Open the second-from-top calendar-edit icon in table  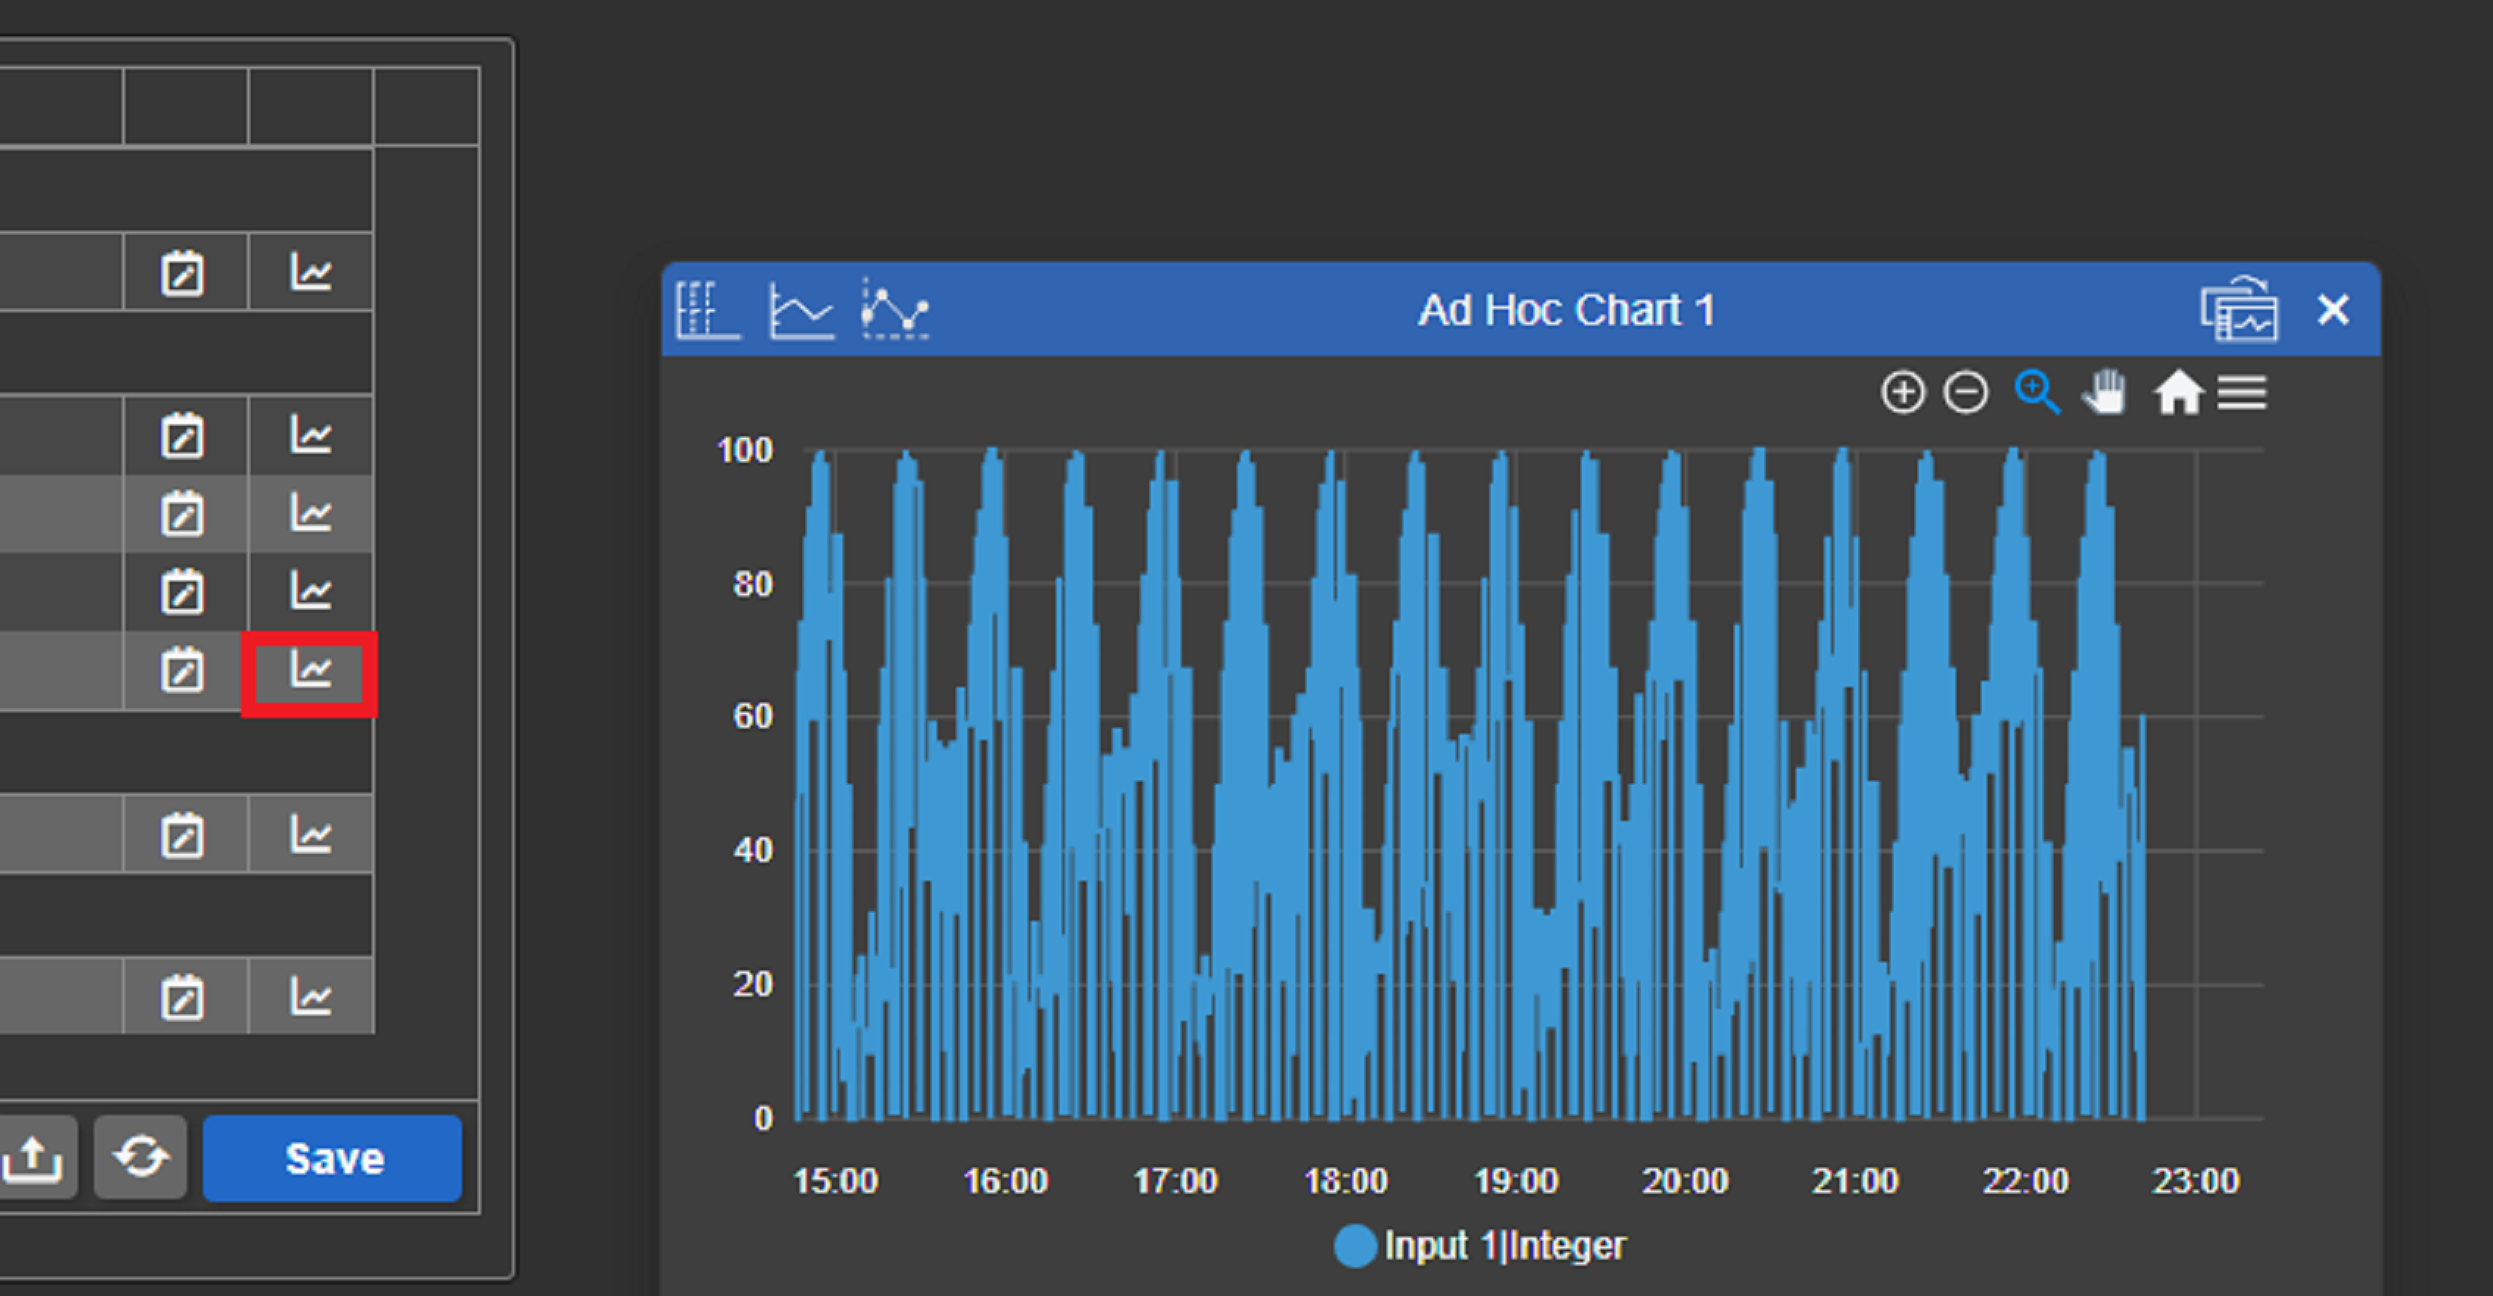click(182, 436)
